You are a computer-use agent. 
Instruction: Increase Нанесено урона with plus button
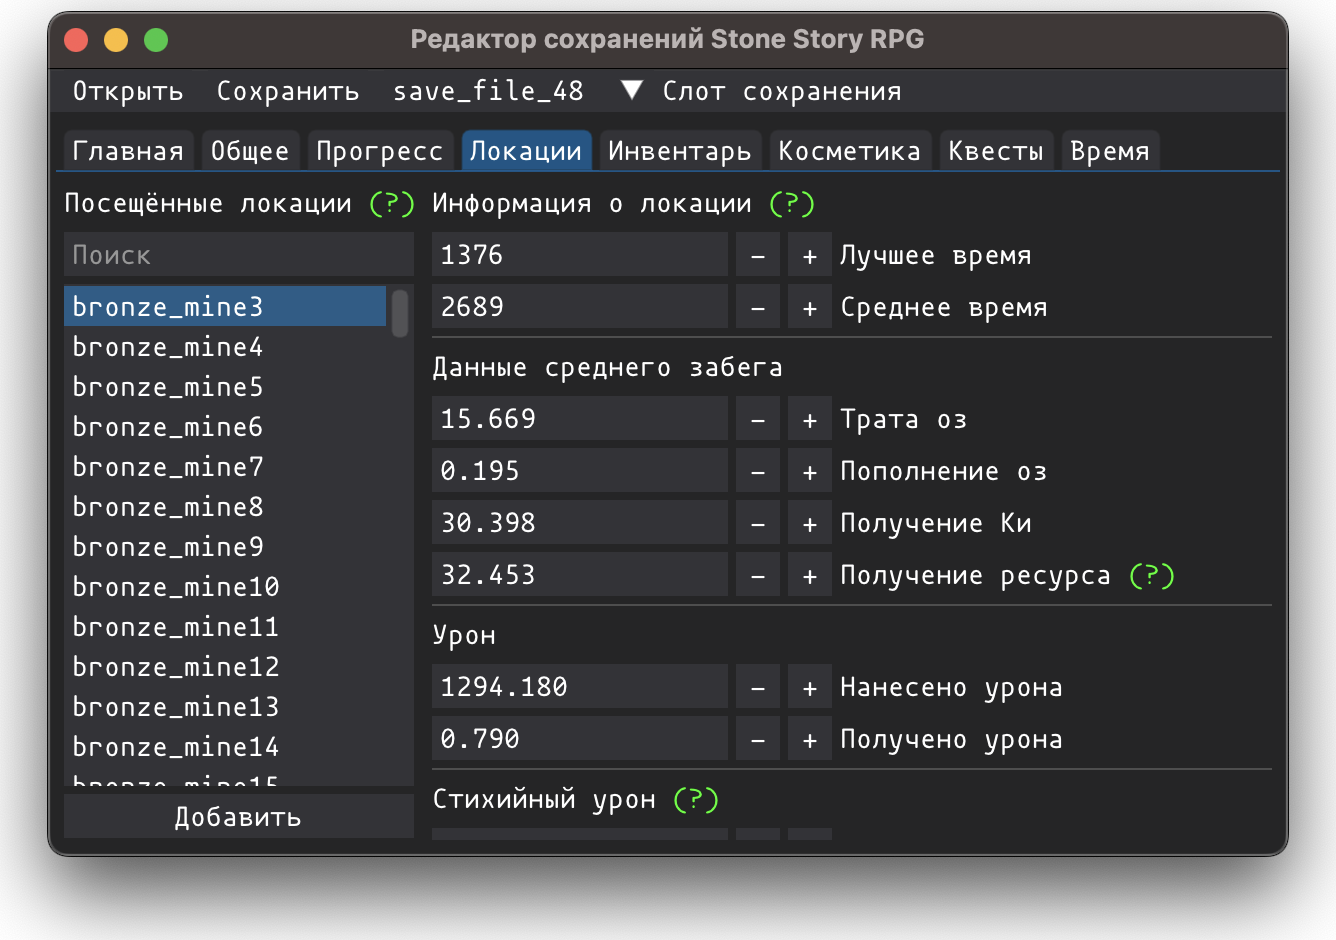[810, 687]
